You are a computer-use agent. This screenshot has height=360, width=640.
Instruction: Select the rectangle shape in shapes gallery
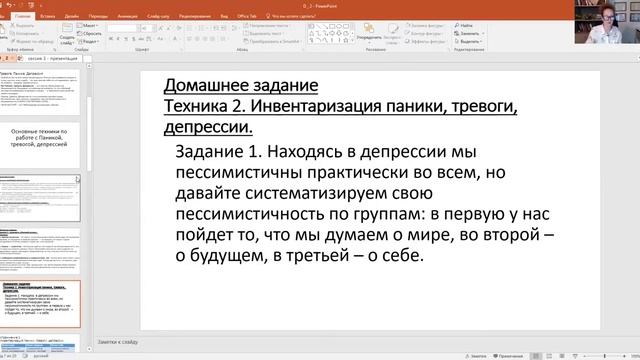click(x=332, y=26)
